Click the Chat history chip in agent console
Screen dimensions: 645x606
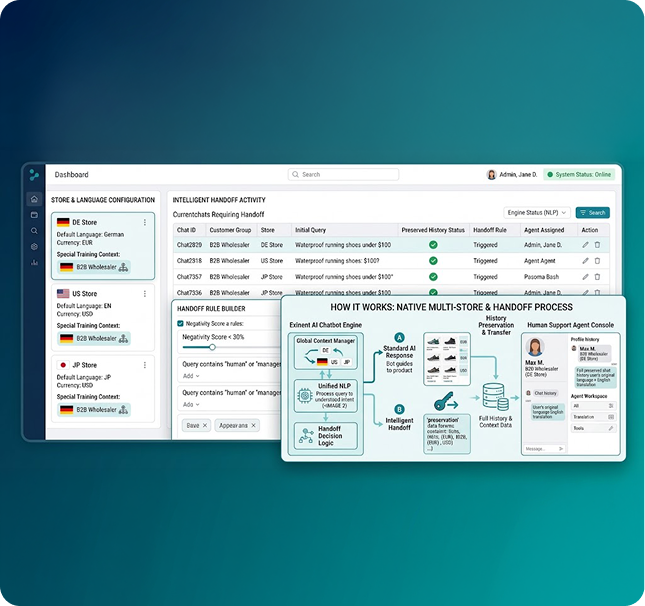(545, 393)
